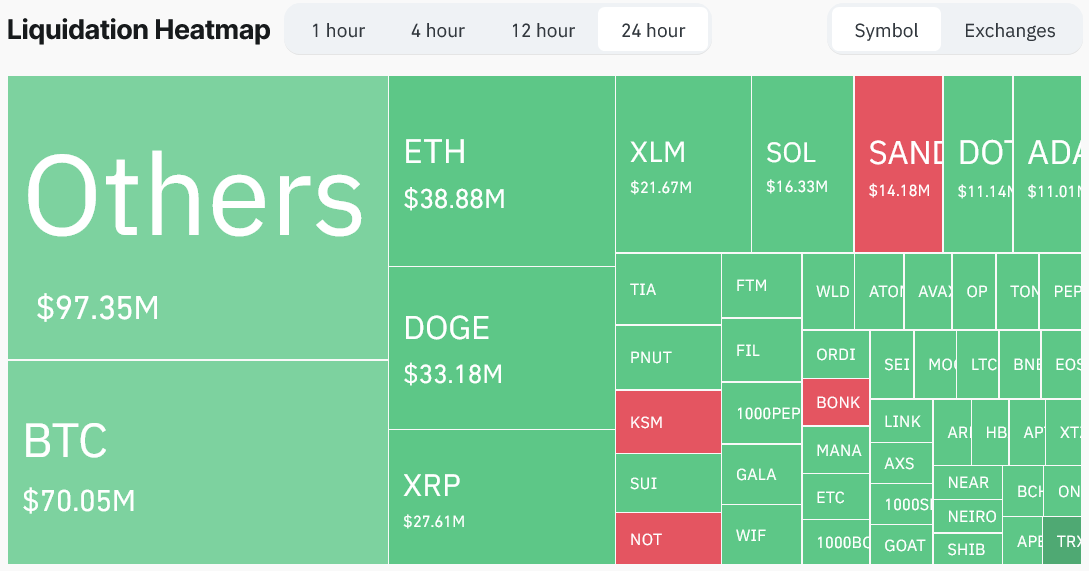This screenshot has width=1089, height=571.
Task: Open the SOL $16.33M tile
Action: click(803, 164)
